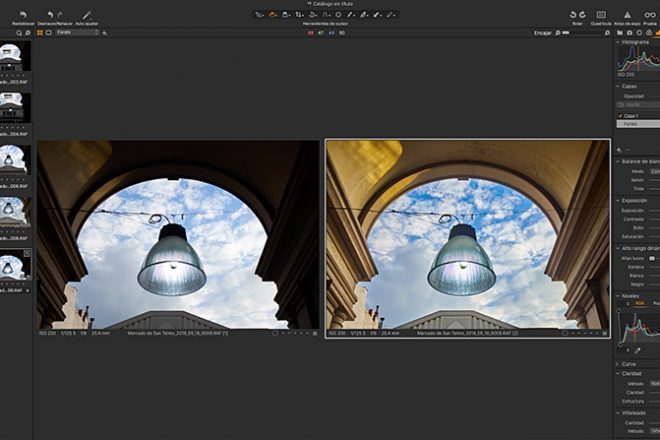Viewport: 660px width, 440px height.
Task: Adjust the Altas luces slider handle
Action: (652, 258)
